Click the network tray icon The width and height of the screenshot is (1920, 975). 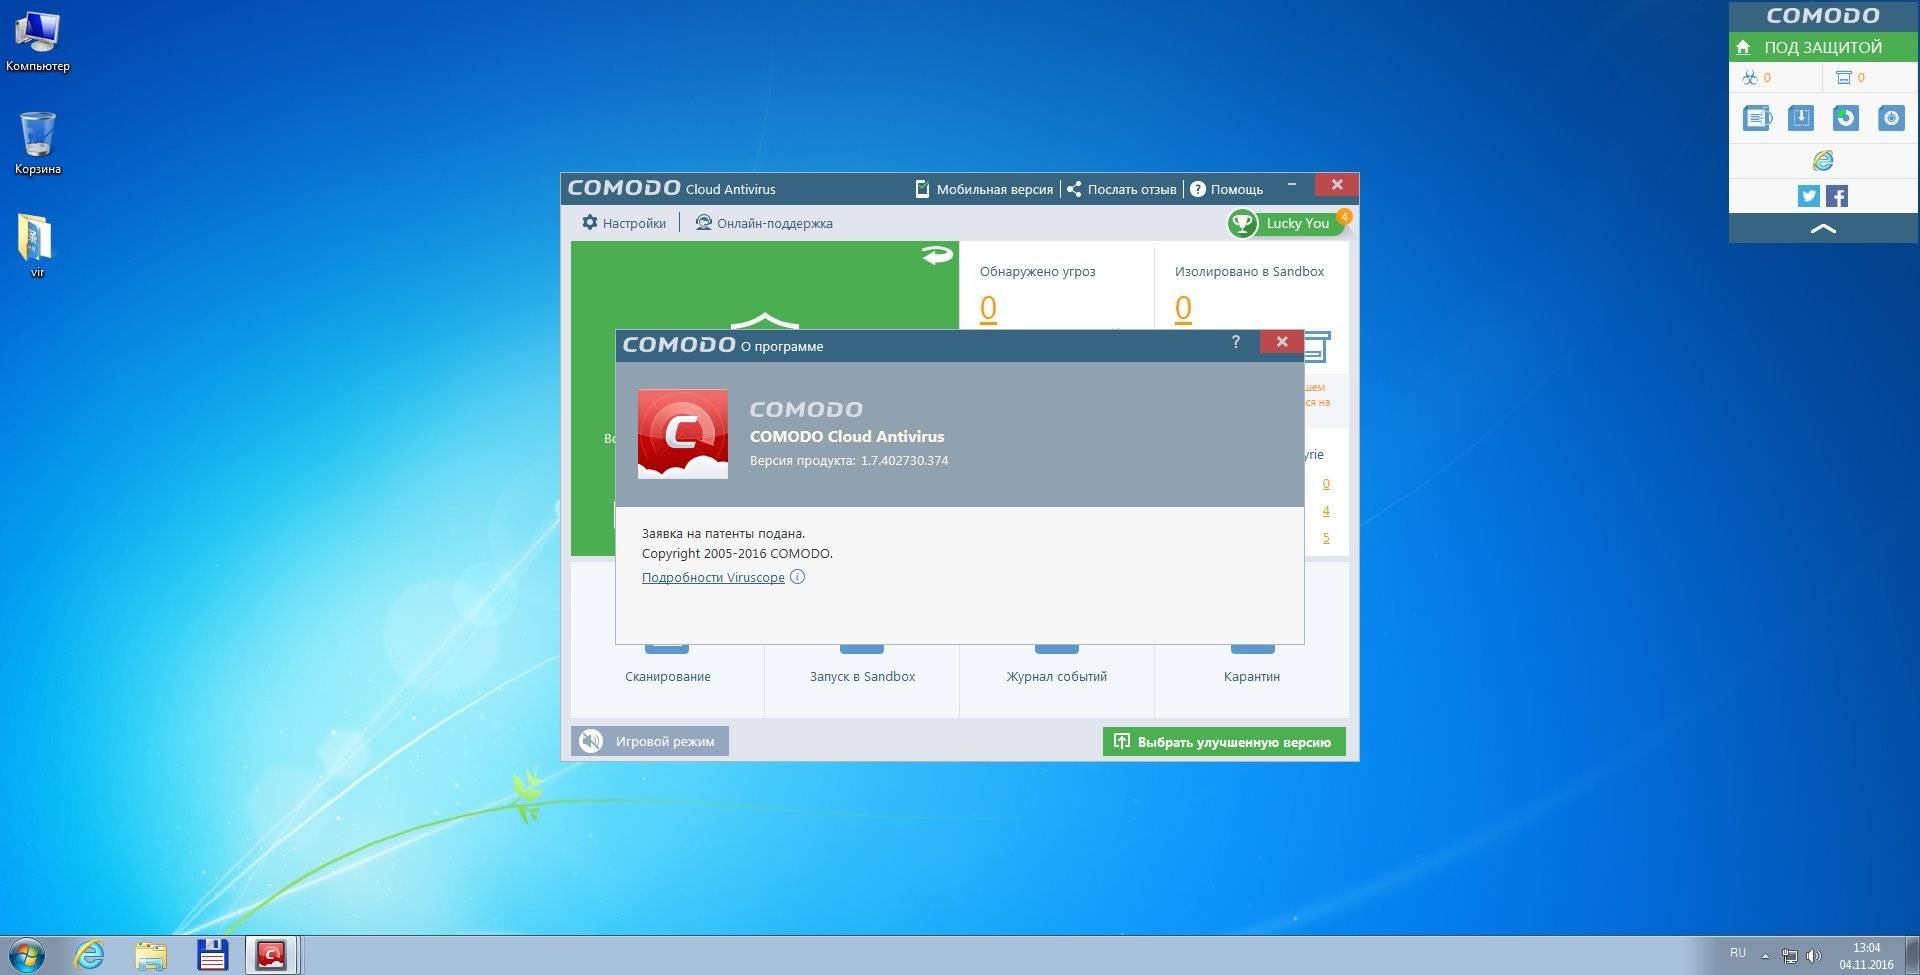click(x=1790, y=956)
